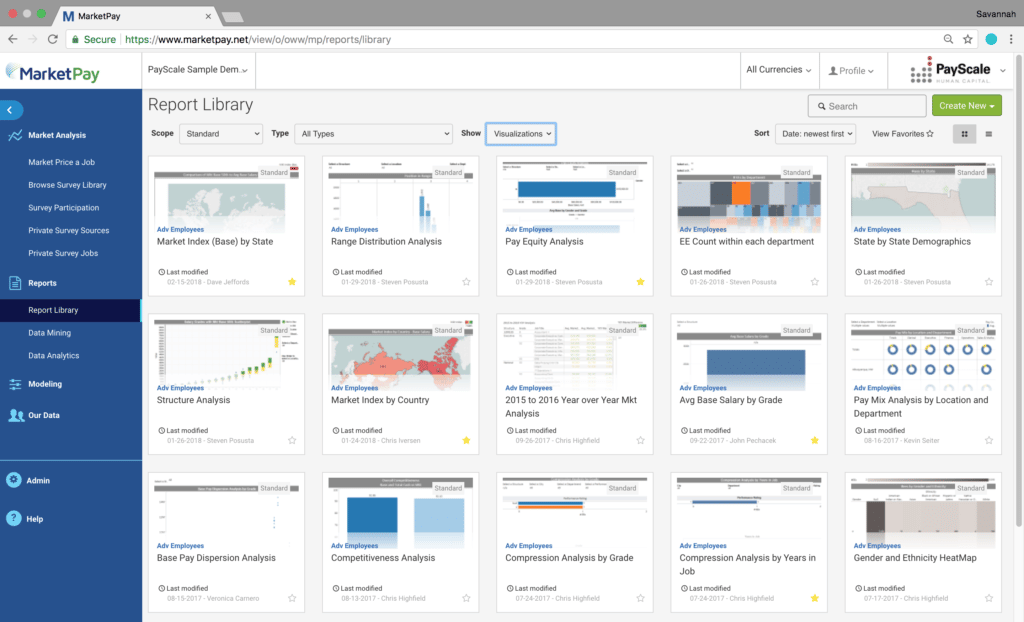This screenshot has width=1024, height=622.
Task: Collapse the sidebar with the back-arrow button
Action: point(10,110)
